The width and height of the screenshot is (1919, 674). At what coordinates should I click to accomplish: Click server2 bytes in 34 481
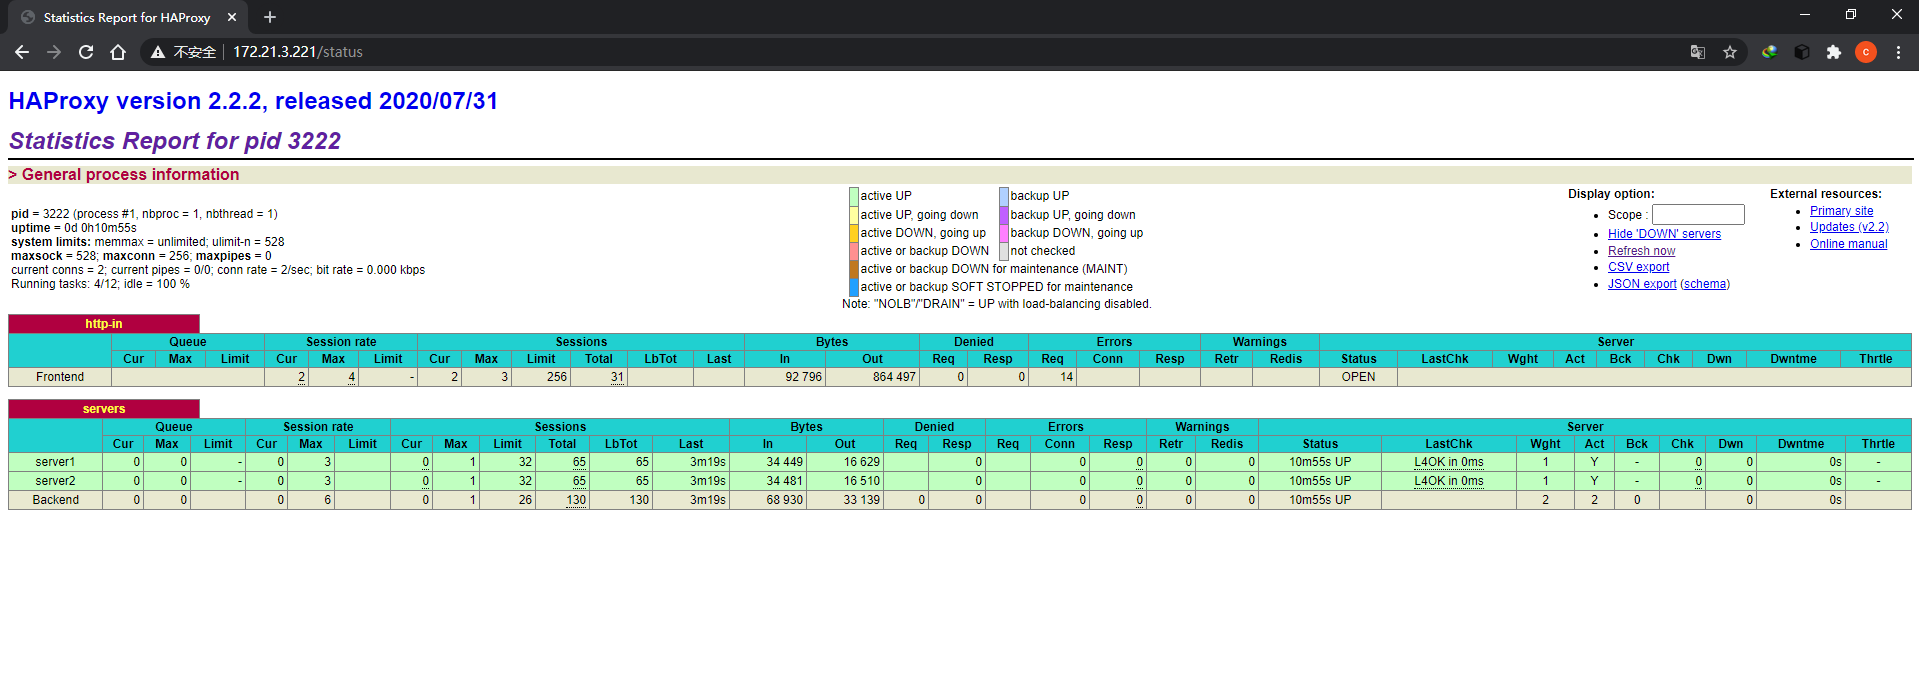785,481
